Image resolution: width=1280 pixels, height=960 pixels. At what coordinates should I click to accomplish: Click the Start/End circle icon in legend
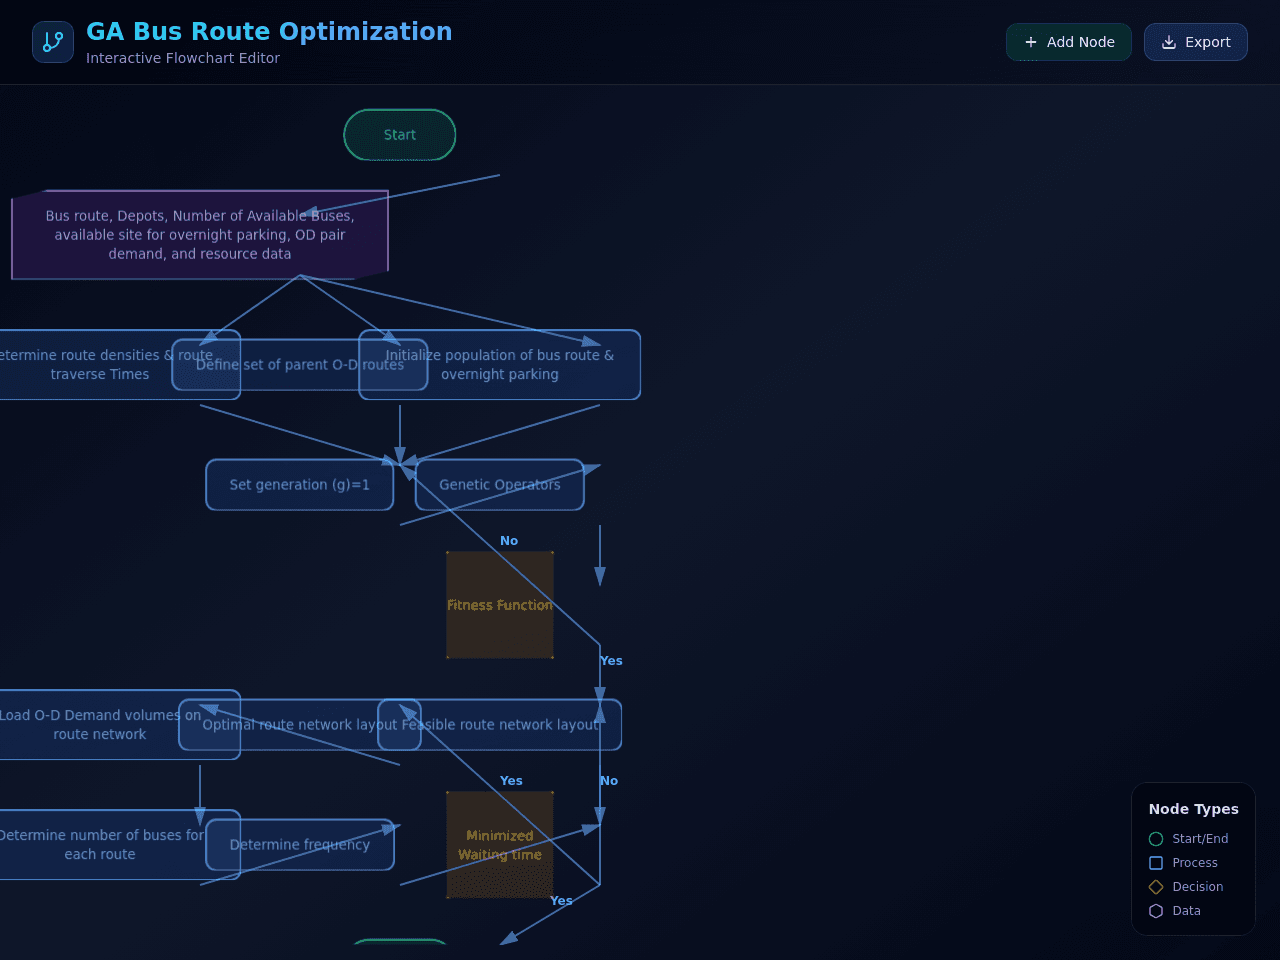tap(1156, 839)
